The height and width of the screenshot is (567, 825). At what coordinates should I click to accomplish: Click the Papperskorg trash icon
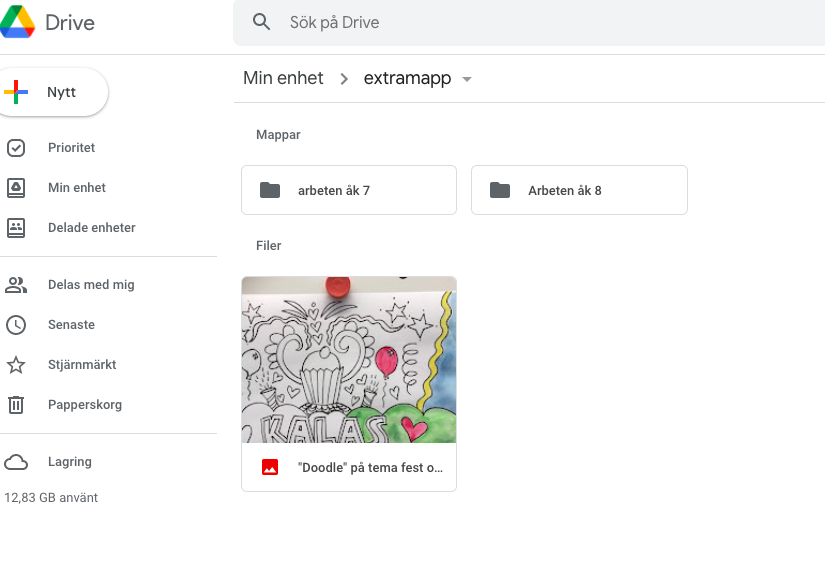click(16, 405)
